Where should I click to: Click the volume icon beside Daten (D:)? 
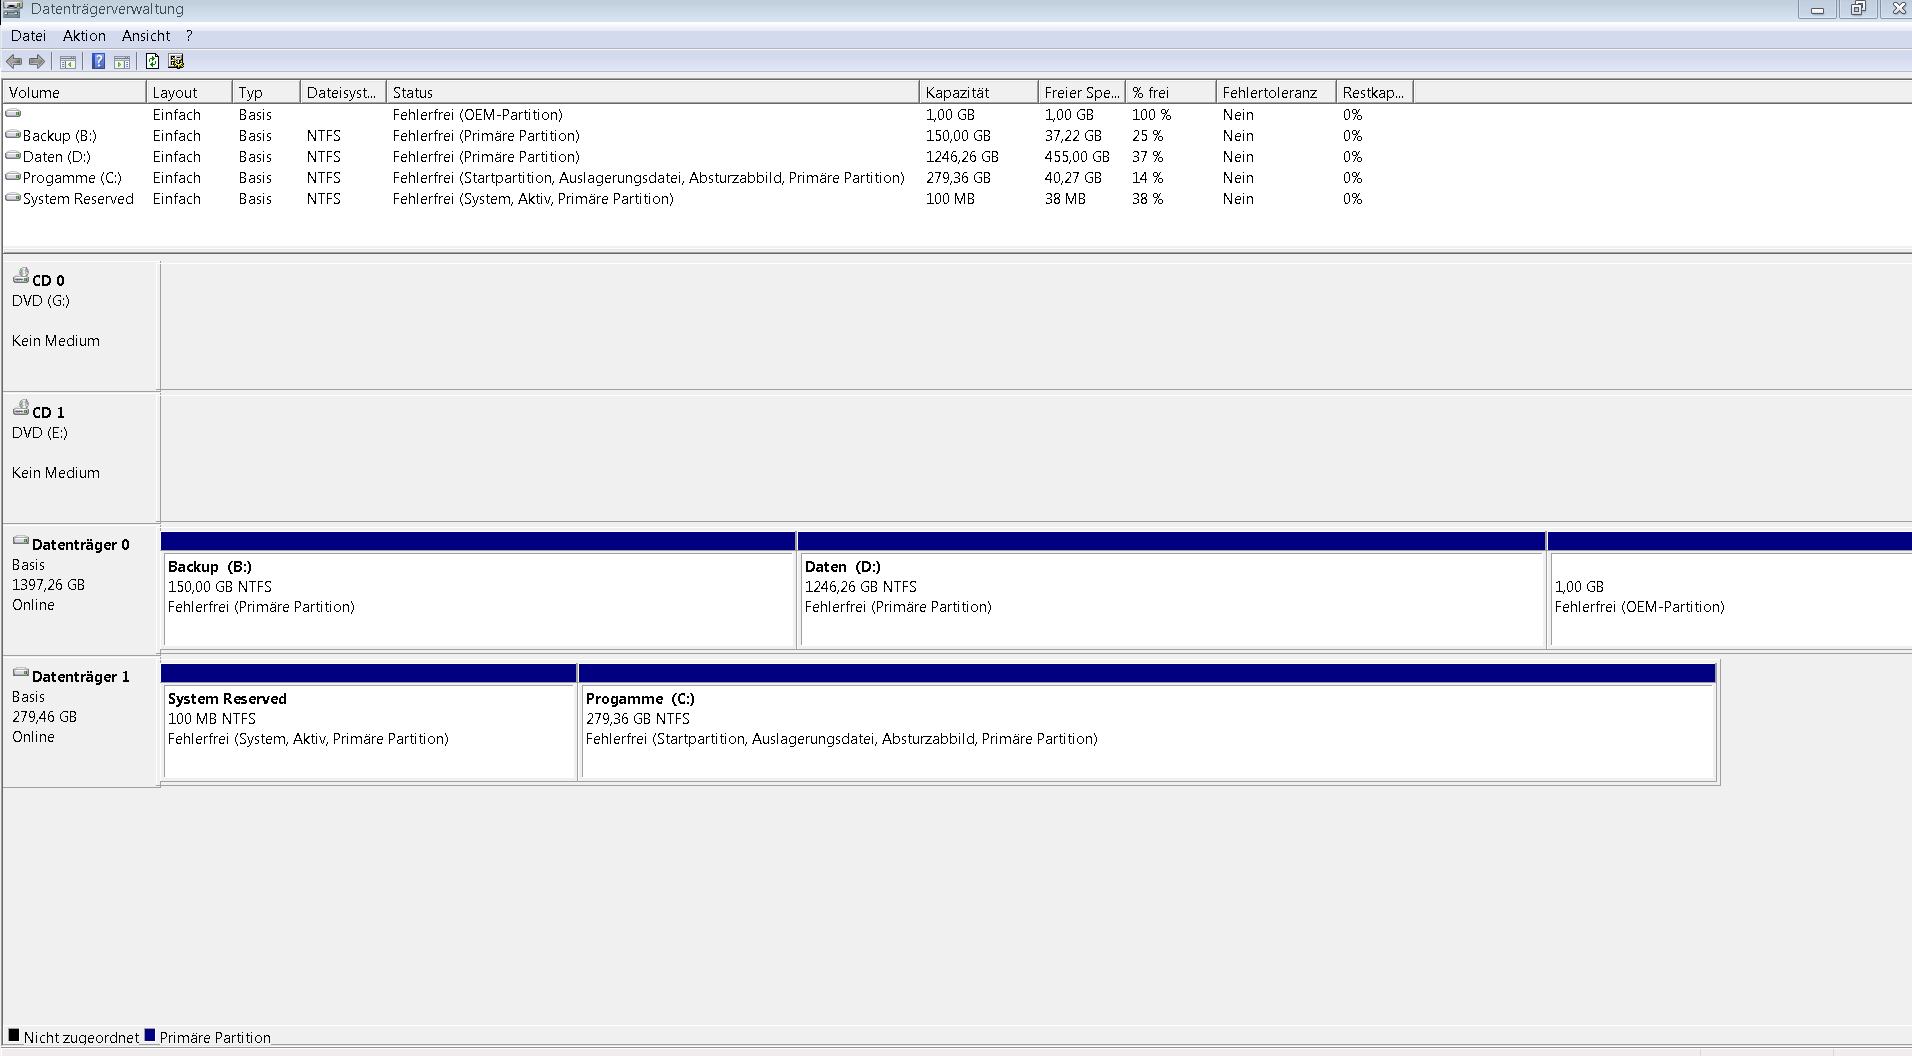coord(13,155)
